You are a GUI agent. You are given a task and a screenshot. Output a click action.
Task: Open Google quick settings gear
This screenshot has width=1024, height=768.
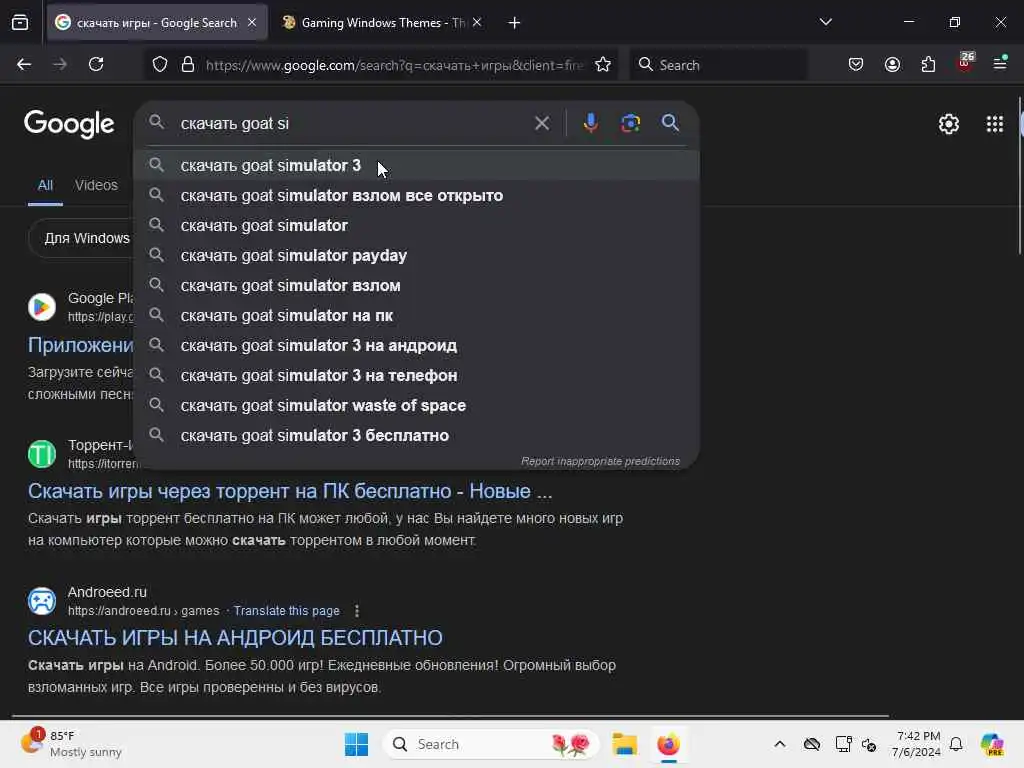[x=948, y=124]
